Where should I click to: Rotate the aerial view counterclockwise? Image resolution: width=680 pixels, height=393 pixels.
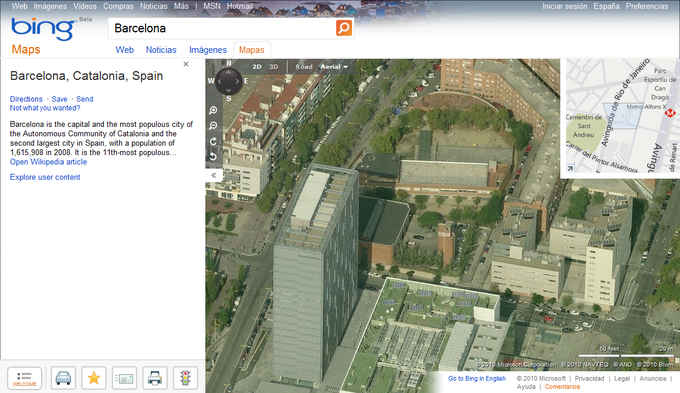click(213, 157)
